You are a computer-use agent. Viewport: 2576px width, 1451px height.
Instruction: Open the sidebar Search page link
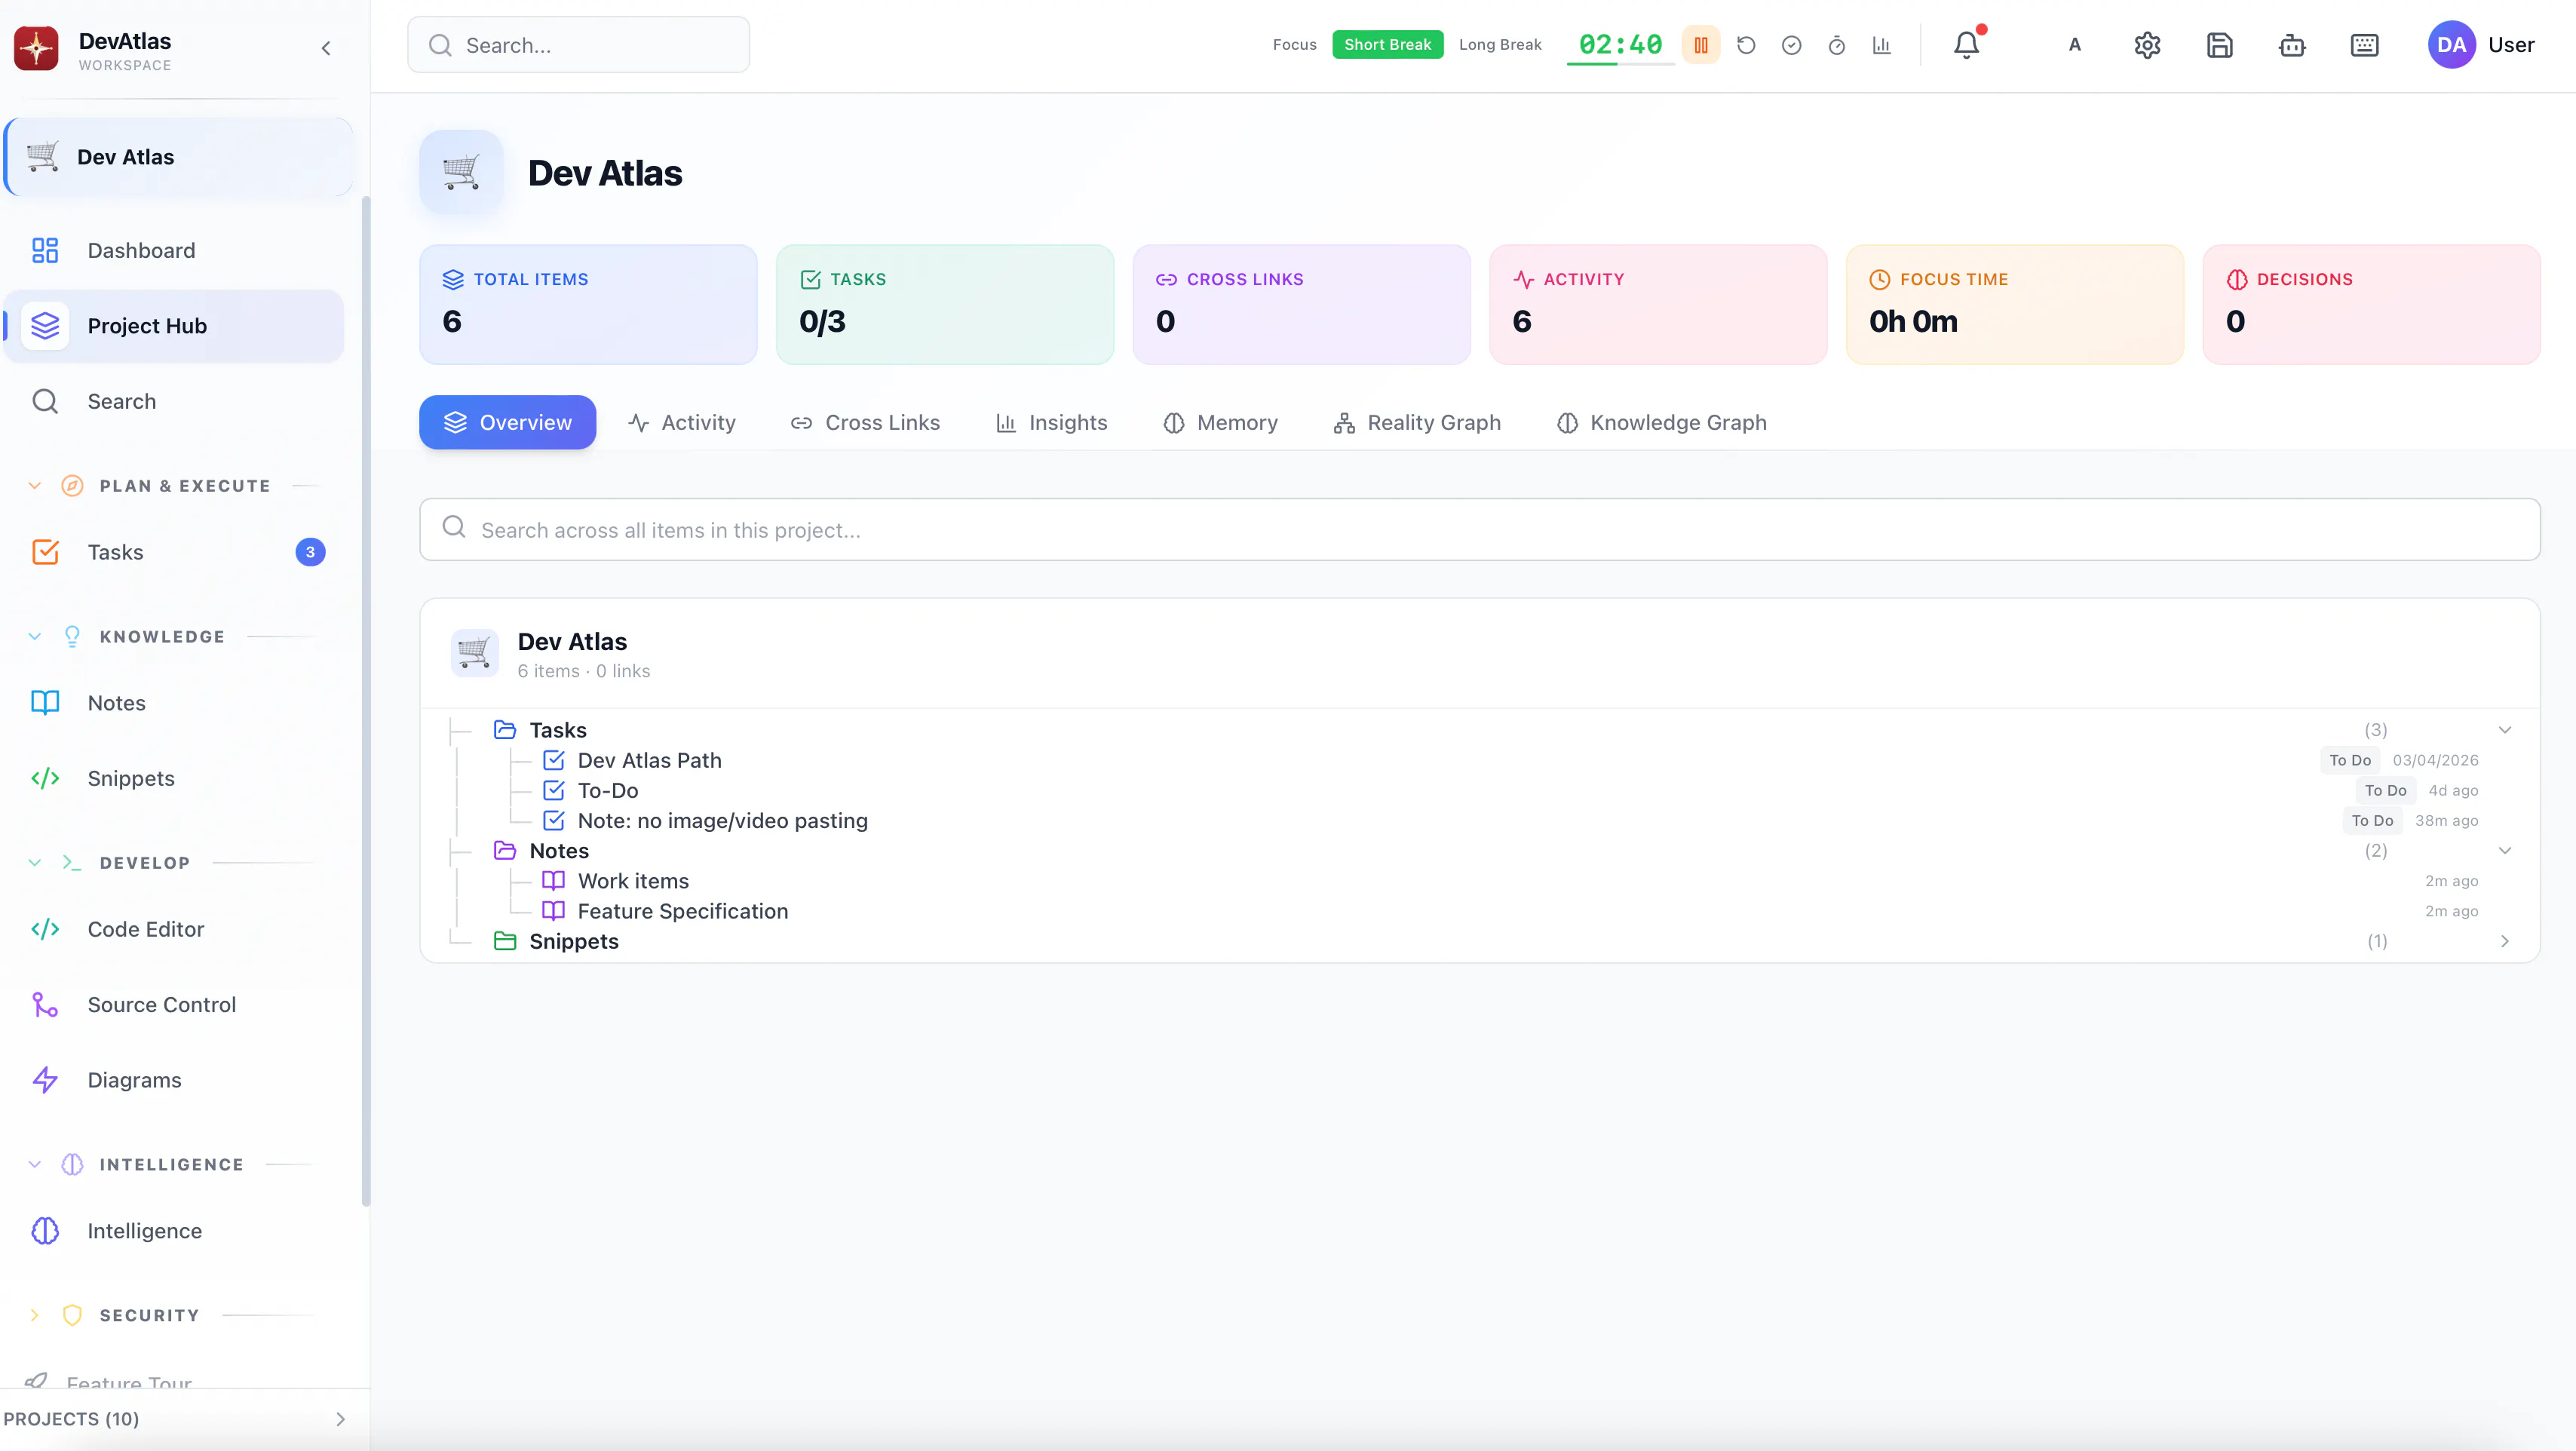point(174,401)
